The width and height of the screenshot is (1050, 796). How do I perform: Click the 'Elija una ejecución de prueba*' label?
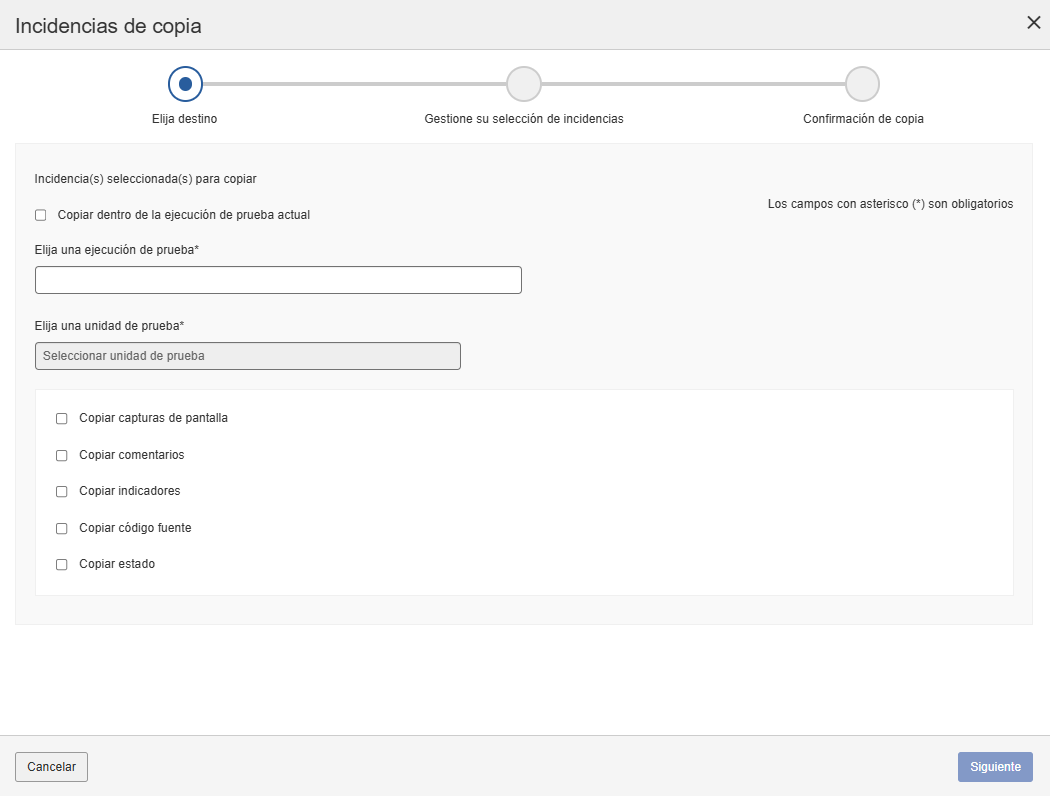click(x=117, y=250)
